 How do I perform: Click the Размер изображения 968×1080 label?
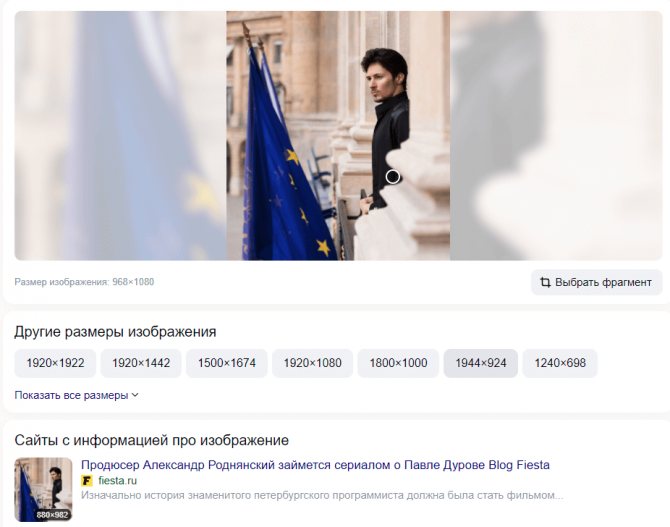click(x=84, y=282)
